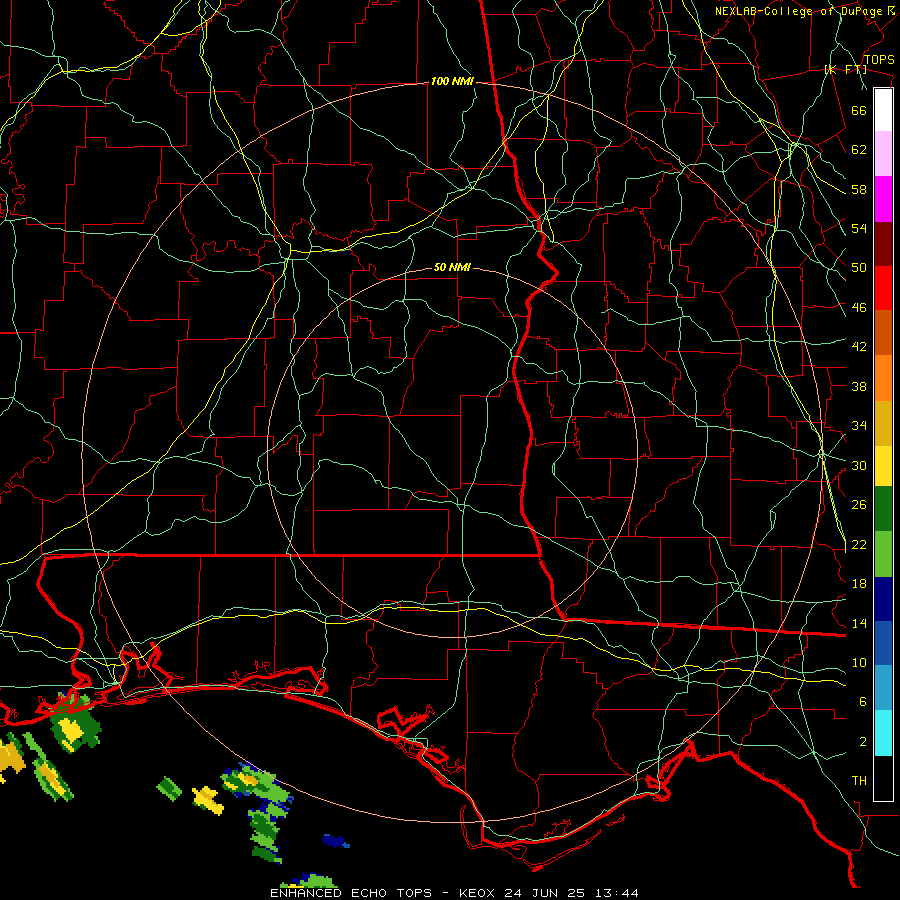
Task: Click the "26" legend value
Action: pyautogui.click(x=859, y=505)
